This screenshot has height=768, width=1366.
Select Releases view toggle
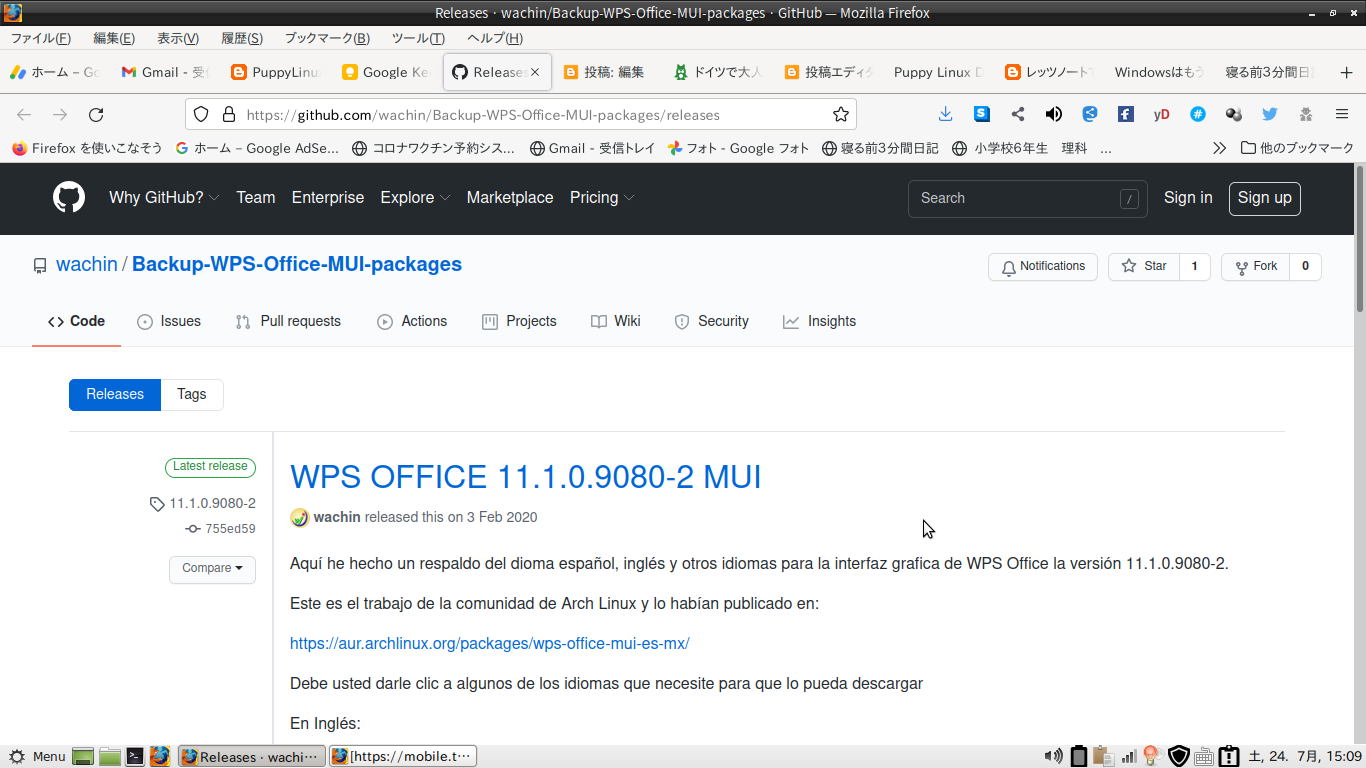click(x=115, y=394)
